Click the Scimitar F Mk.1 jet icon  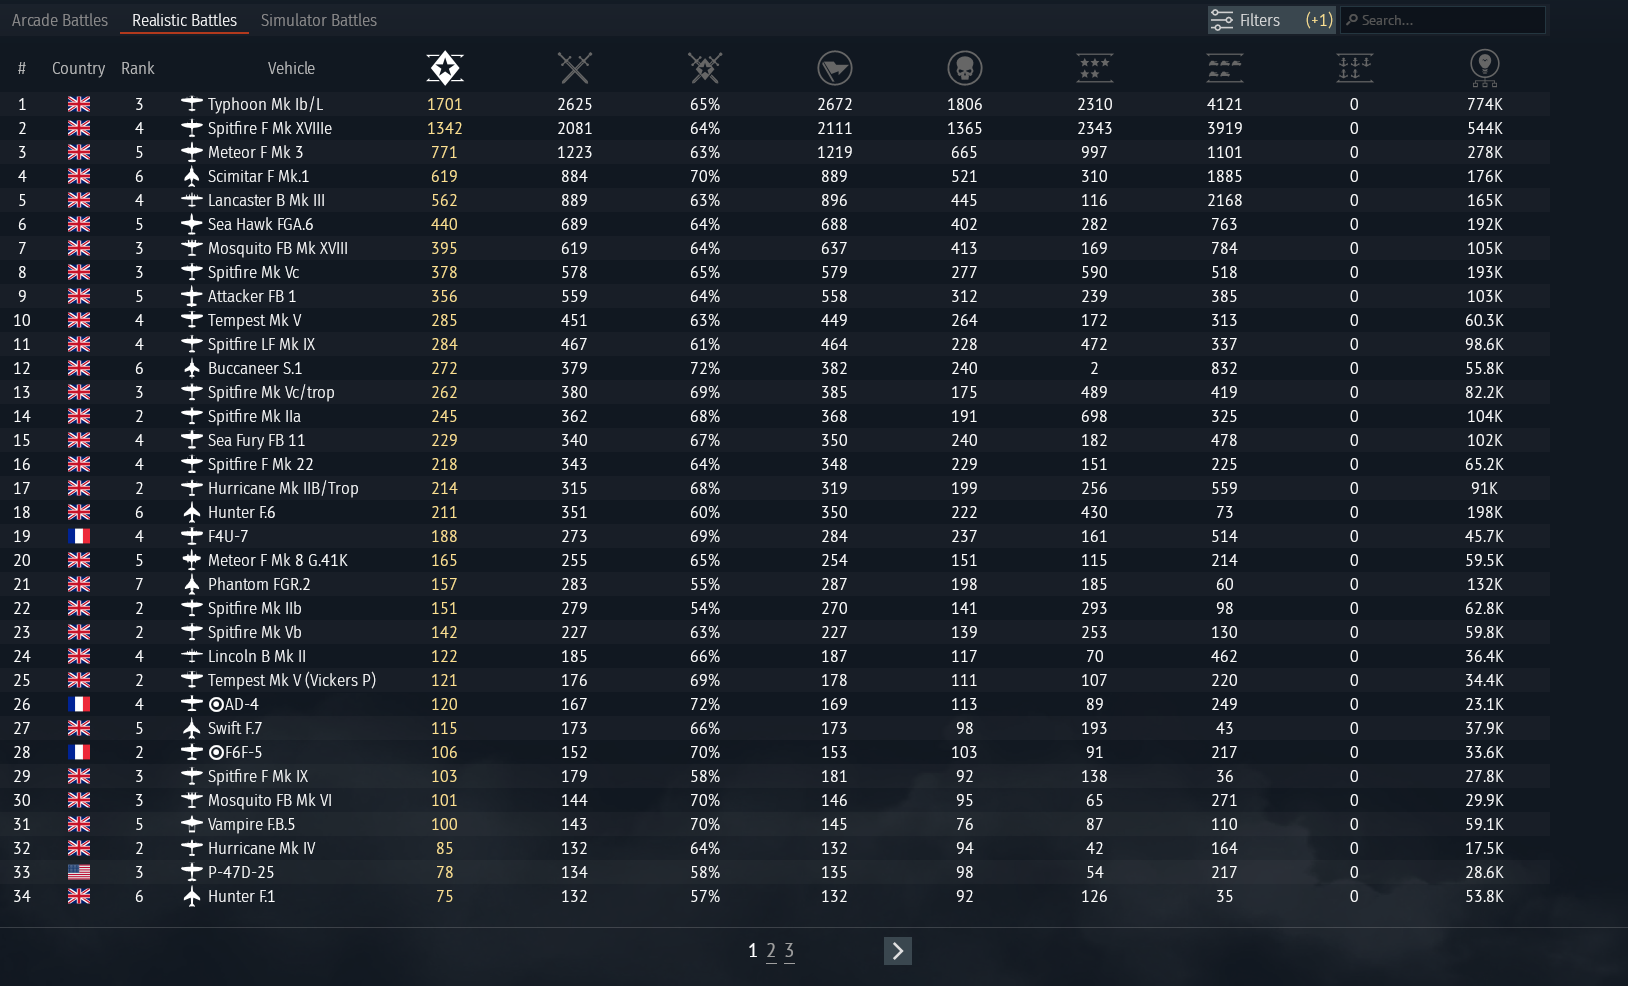point(192,176)
